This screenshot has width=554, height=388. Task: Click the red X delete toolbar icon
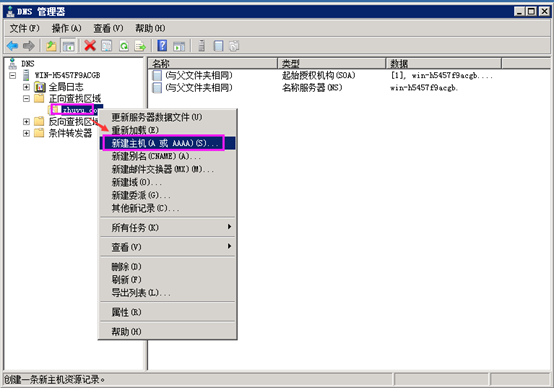pyautogui.click(x=90, y=46)
